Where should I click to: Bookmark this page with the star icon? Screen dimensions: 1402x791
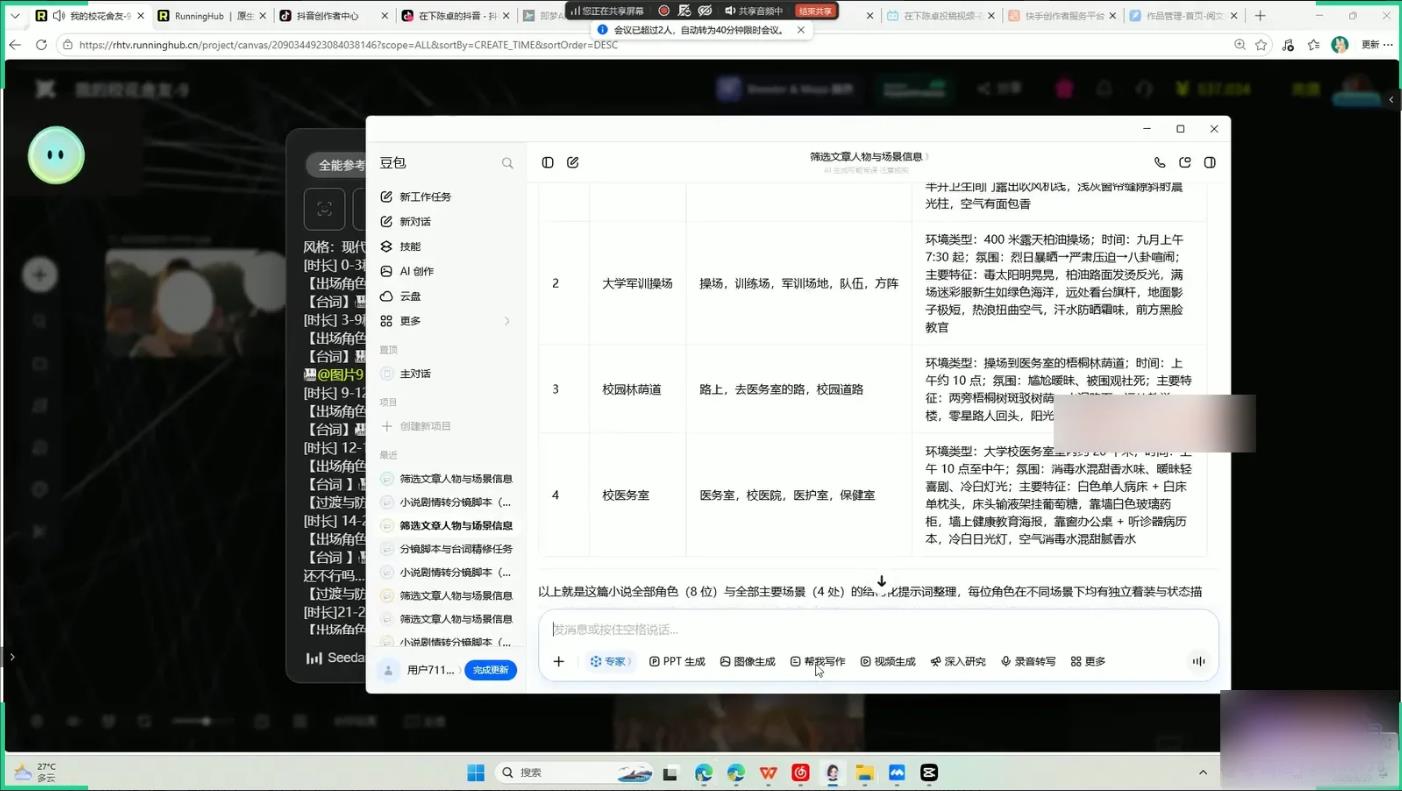(x=1262, y=45)
